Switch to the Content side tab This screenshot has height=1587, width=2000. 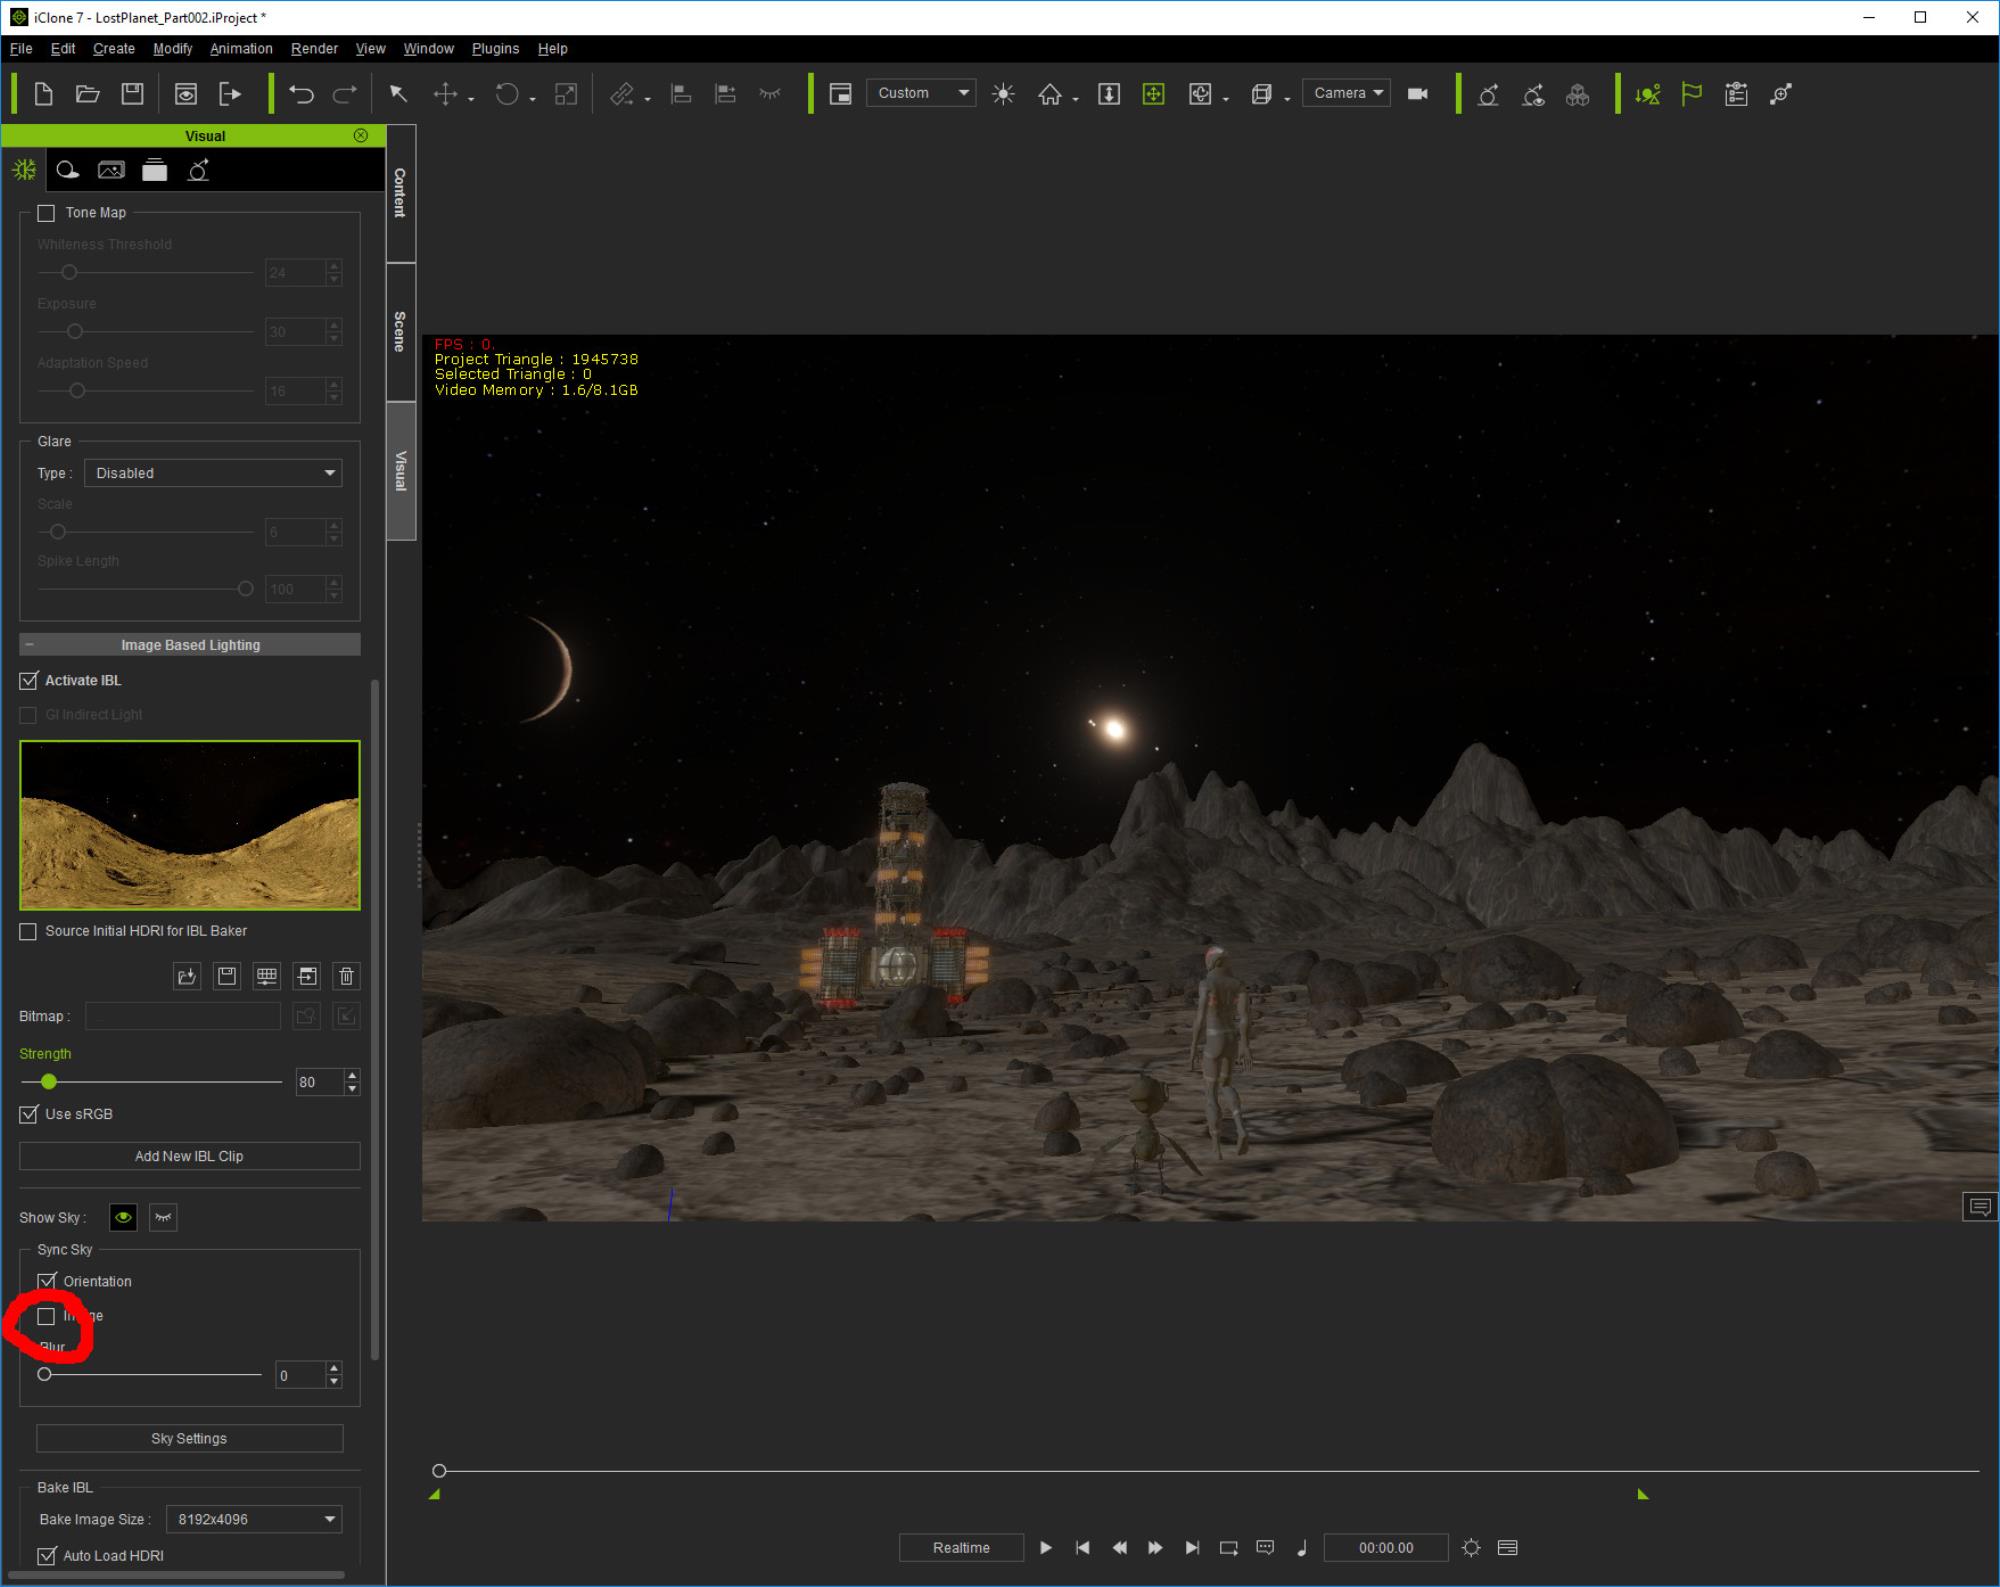[400, 193]
